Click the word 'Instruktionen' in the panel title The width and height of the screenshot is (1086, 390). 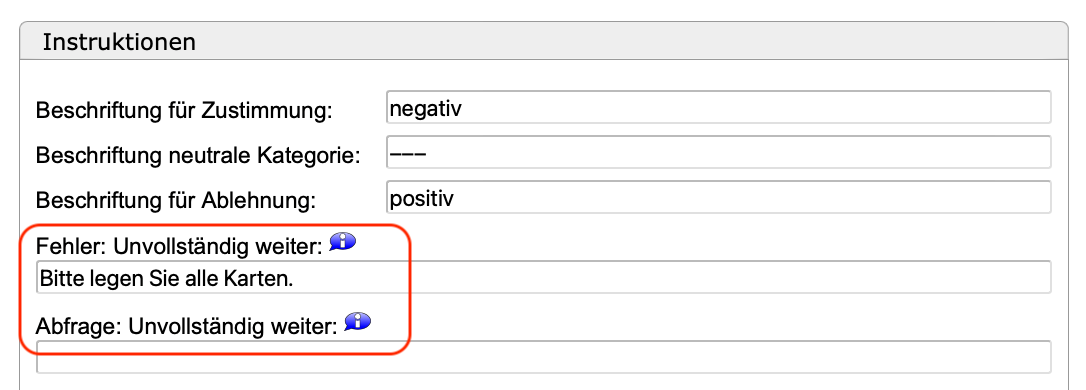(119, 43)
